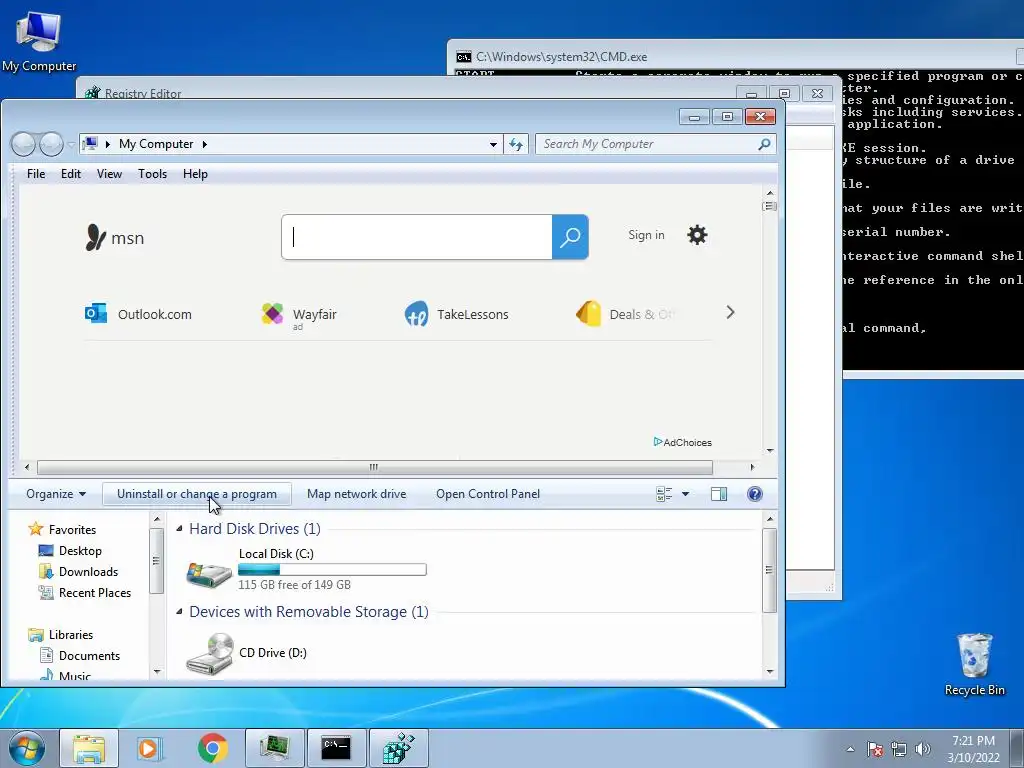Image resolution: width=1024 pixels, height=768 pixels.
Task: Collapse Devices with Removable Storage group
Action: [x=179, y=612]
